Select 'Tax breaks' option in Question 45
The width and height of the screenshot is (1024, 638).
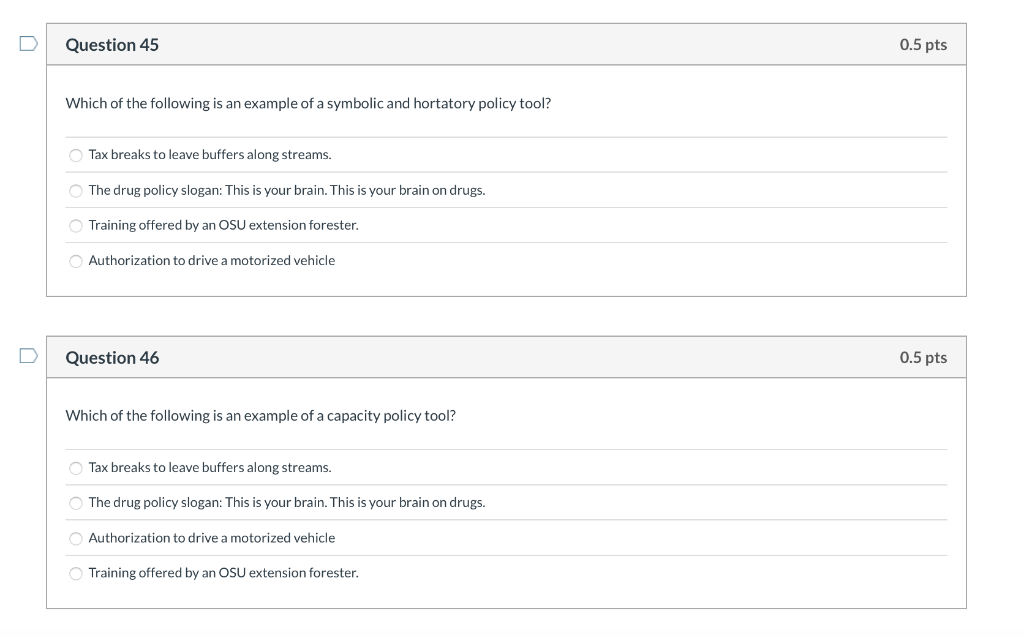[x=76, y=155]
